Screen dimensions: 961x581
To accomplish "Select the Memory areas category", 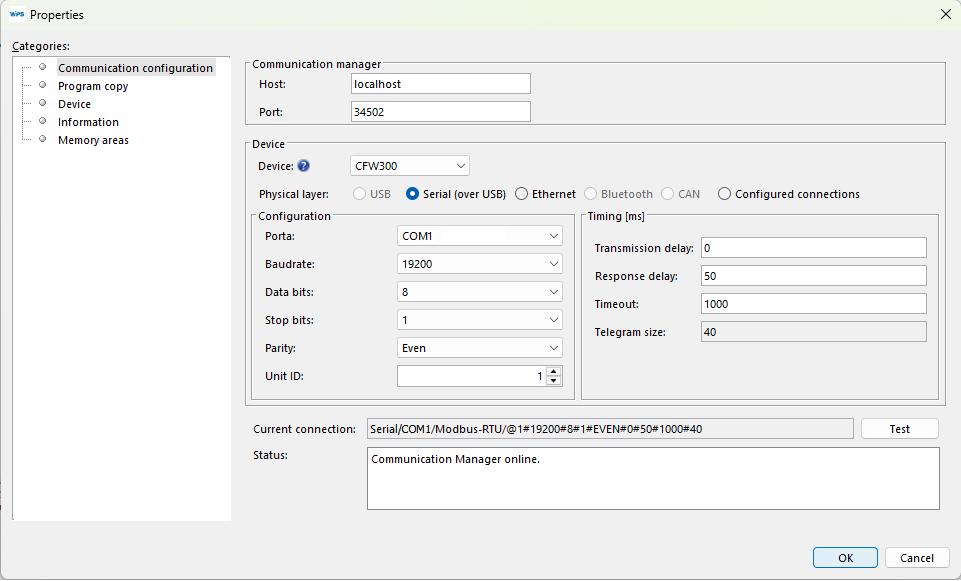I will tap(93, 140).
